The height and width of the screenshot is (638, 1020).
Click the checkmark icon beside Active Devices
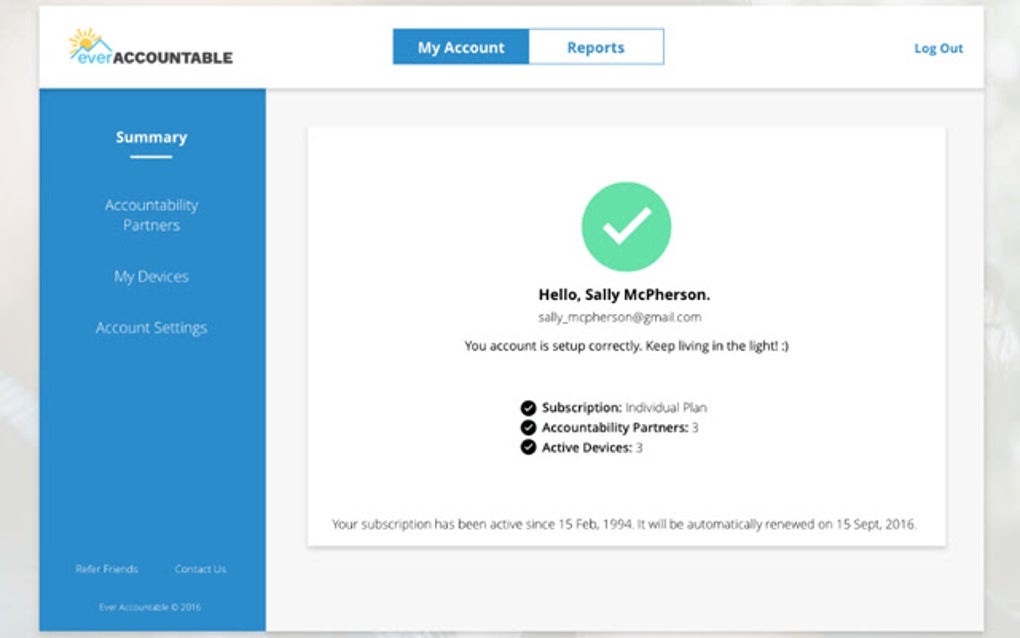click(528, 447)
